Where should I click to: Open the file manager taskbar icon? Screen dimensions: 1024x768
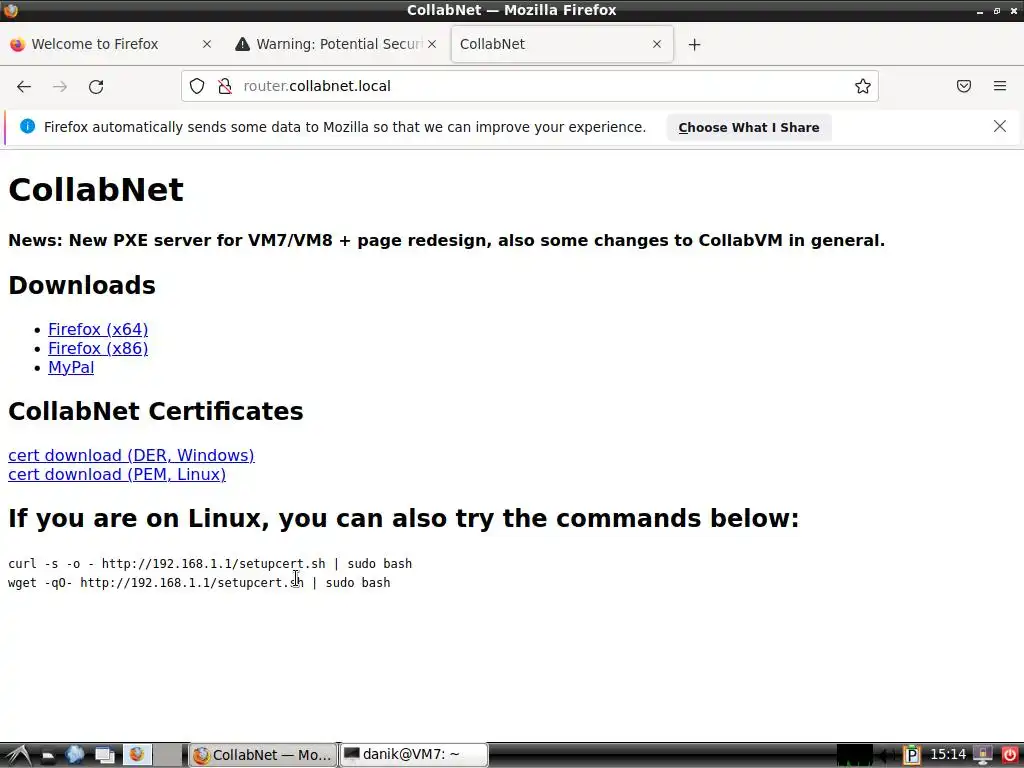coord(47,756)
